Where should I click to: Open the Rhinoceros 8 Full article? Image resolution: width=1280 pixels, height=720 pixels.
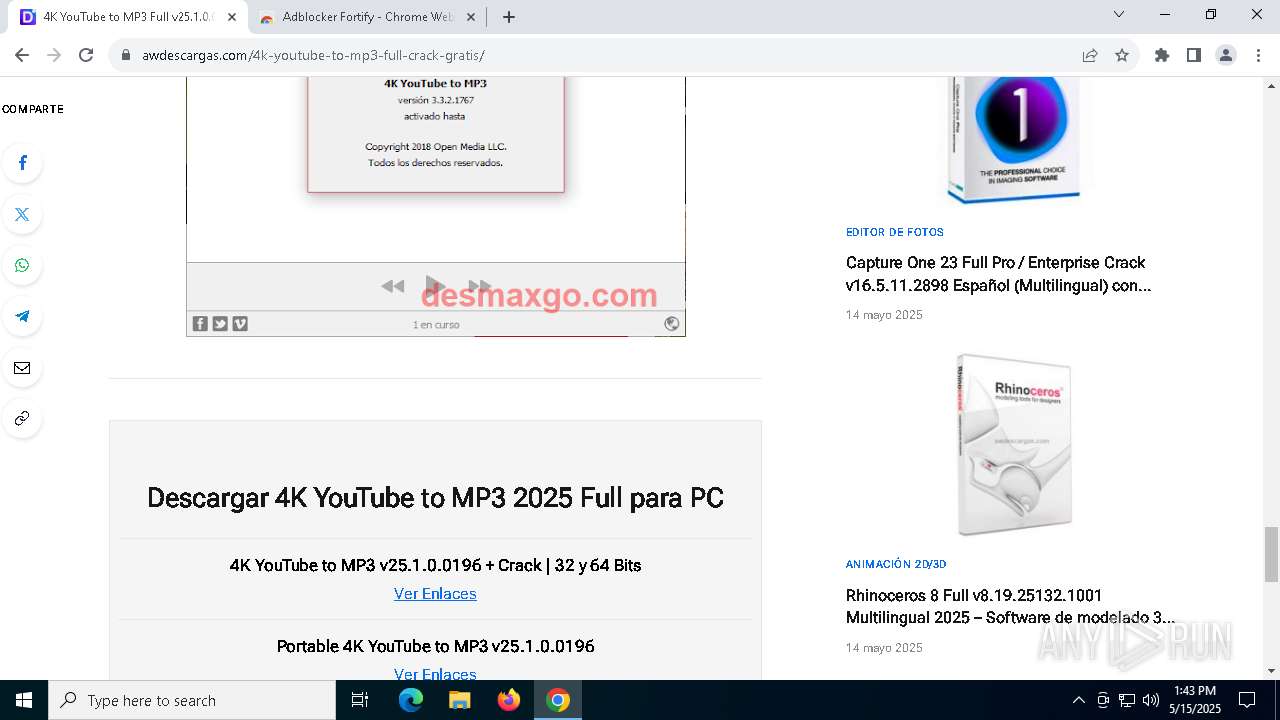coord(1010,606)
